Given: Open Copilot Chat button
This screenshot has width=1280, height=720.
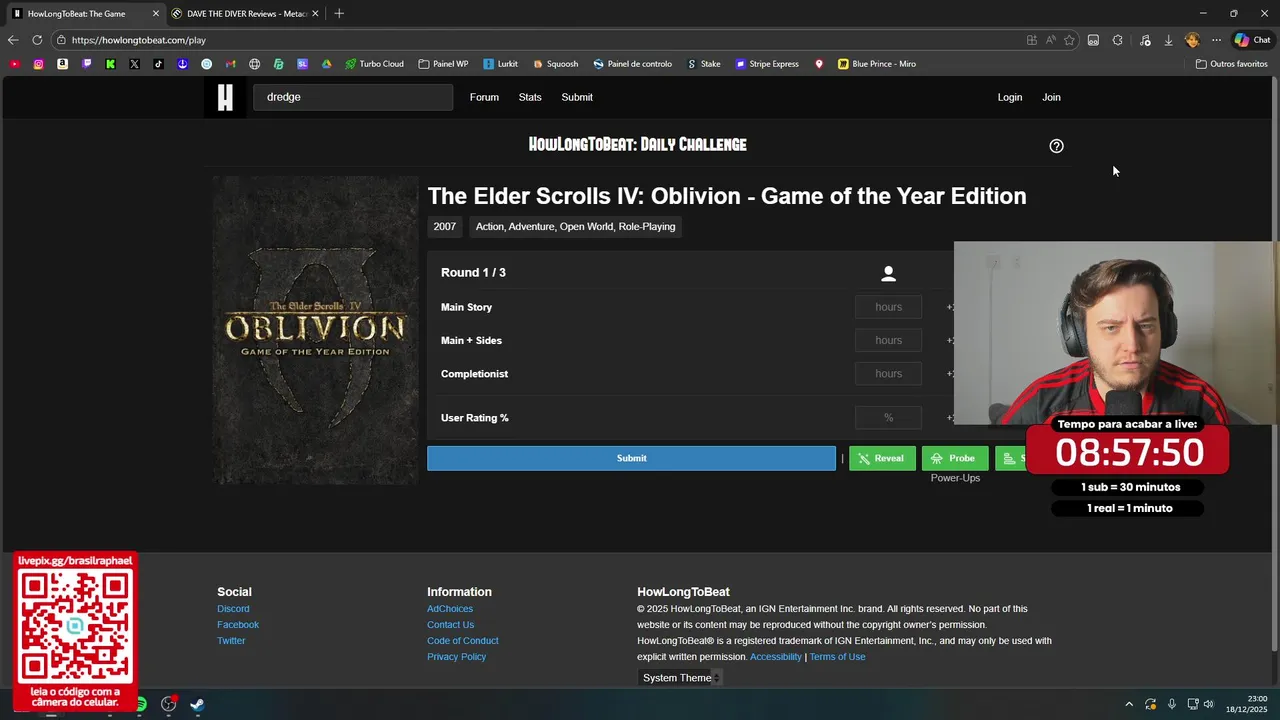Looking at the screenshot, I should (x=1252, y=40).
